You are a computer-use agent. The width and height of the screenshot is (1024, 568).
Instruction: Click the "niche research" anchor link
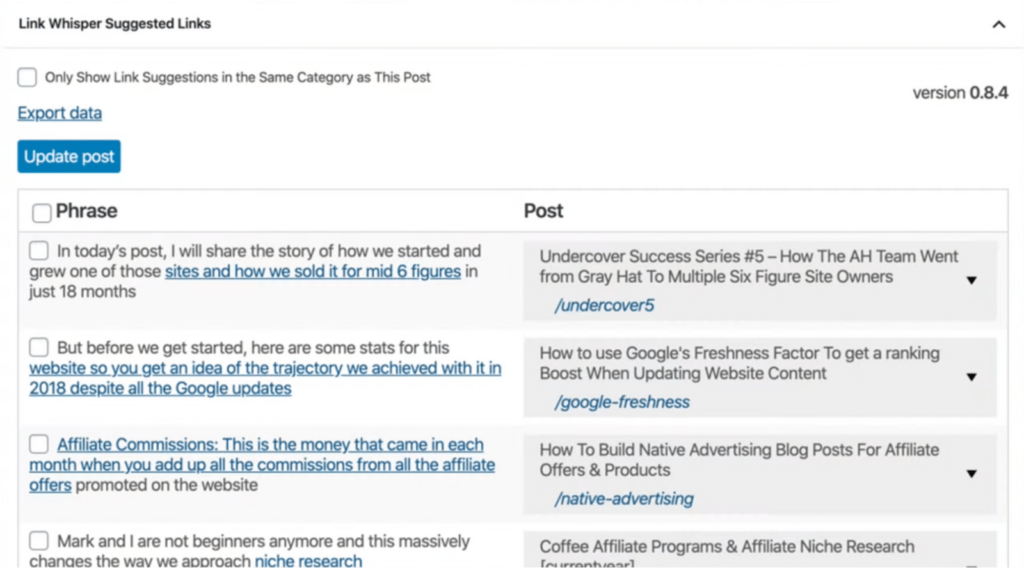point(308,561)
